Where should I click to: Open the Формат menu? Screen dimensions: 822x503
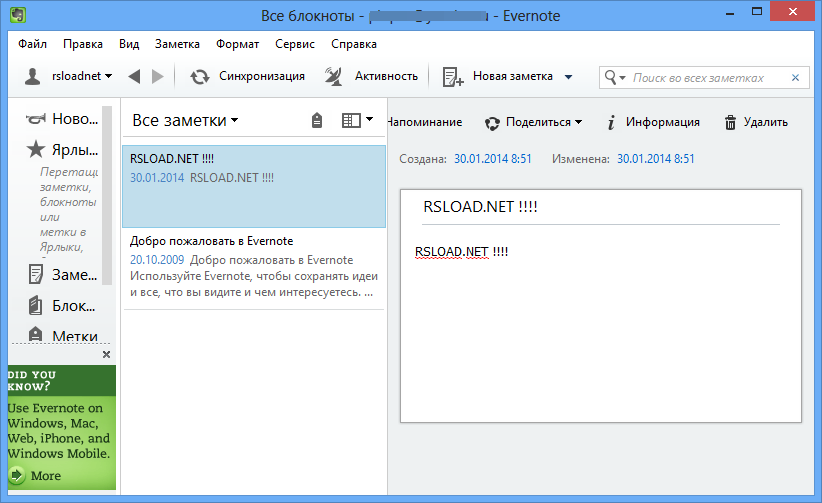tap(237, 44)
